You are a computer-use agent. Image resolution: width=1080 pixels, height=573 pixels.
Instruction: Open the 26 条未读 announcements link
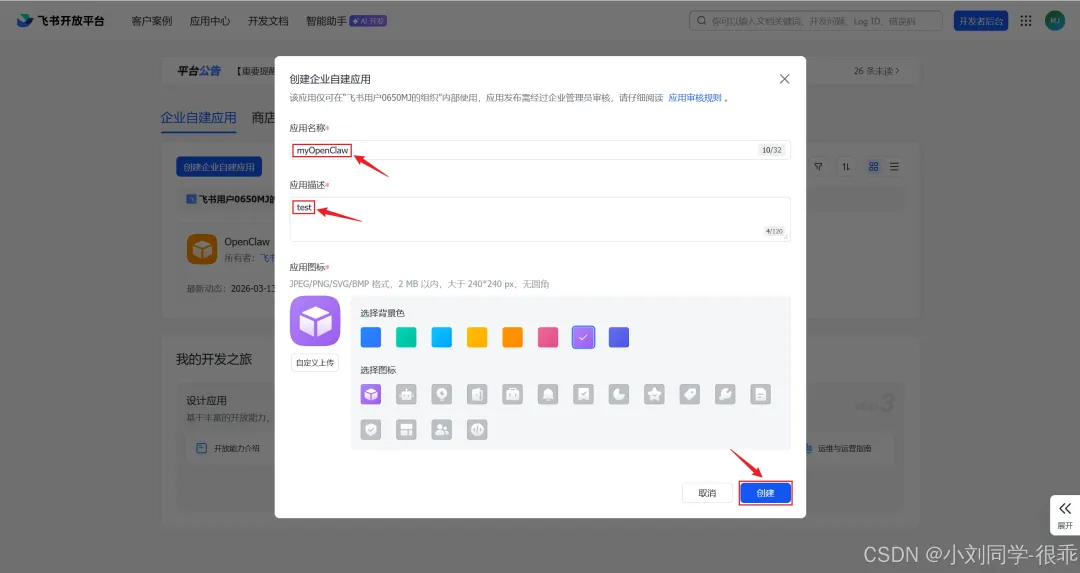pyautogui.click(x=876, y=71)
